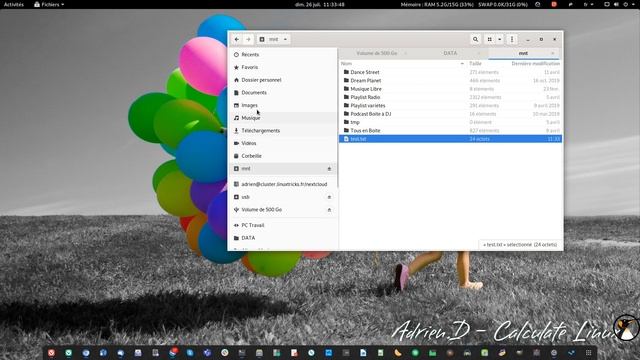Viewport: 640px width, 360px height.
Task: Open the fr keyboard layout dropdown
Action: click(588, 4)
